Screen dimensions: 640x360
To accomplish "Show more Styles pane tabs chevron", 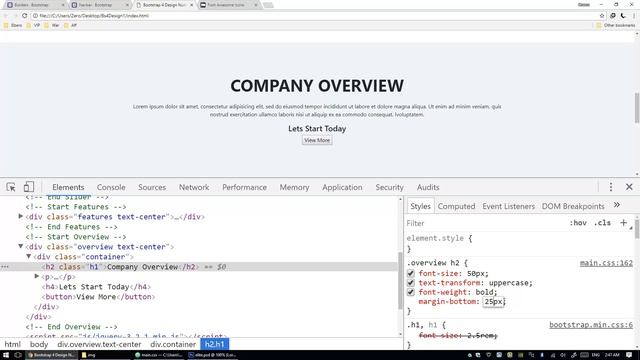I will coord(617,205).
